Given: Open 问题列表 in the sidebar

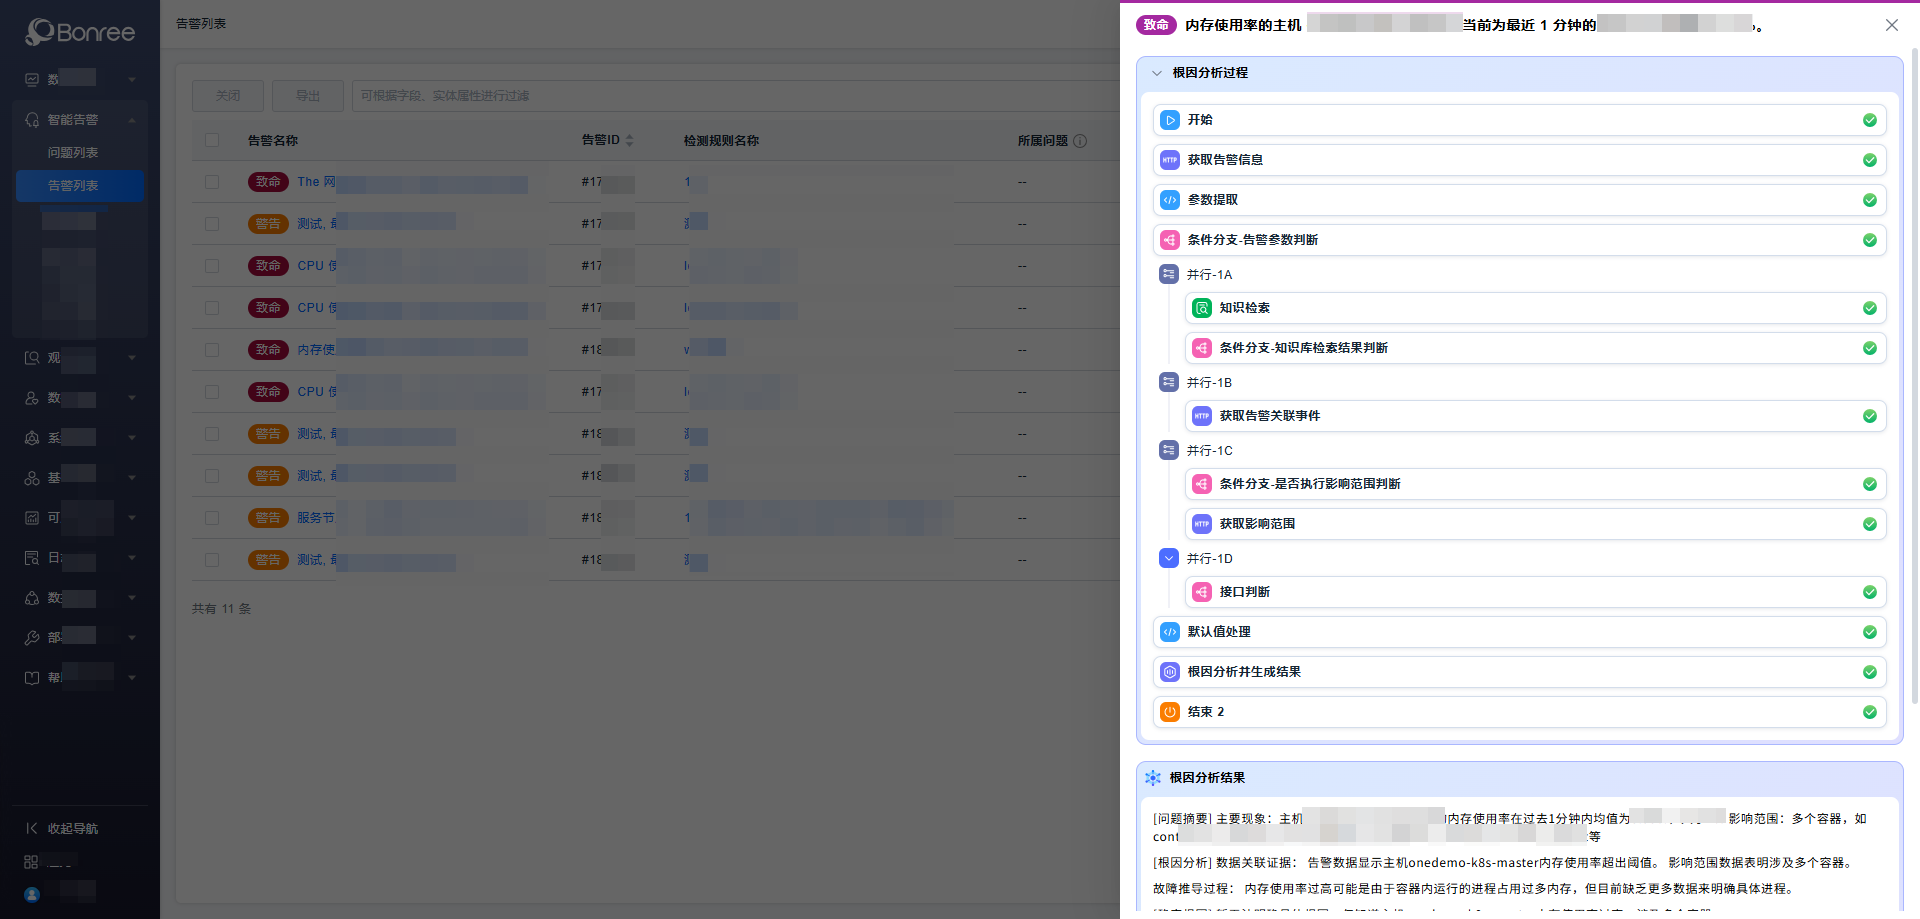Looking at the screenshot, I should (73, 153).
